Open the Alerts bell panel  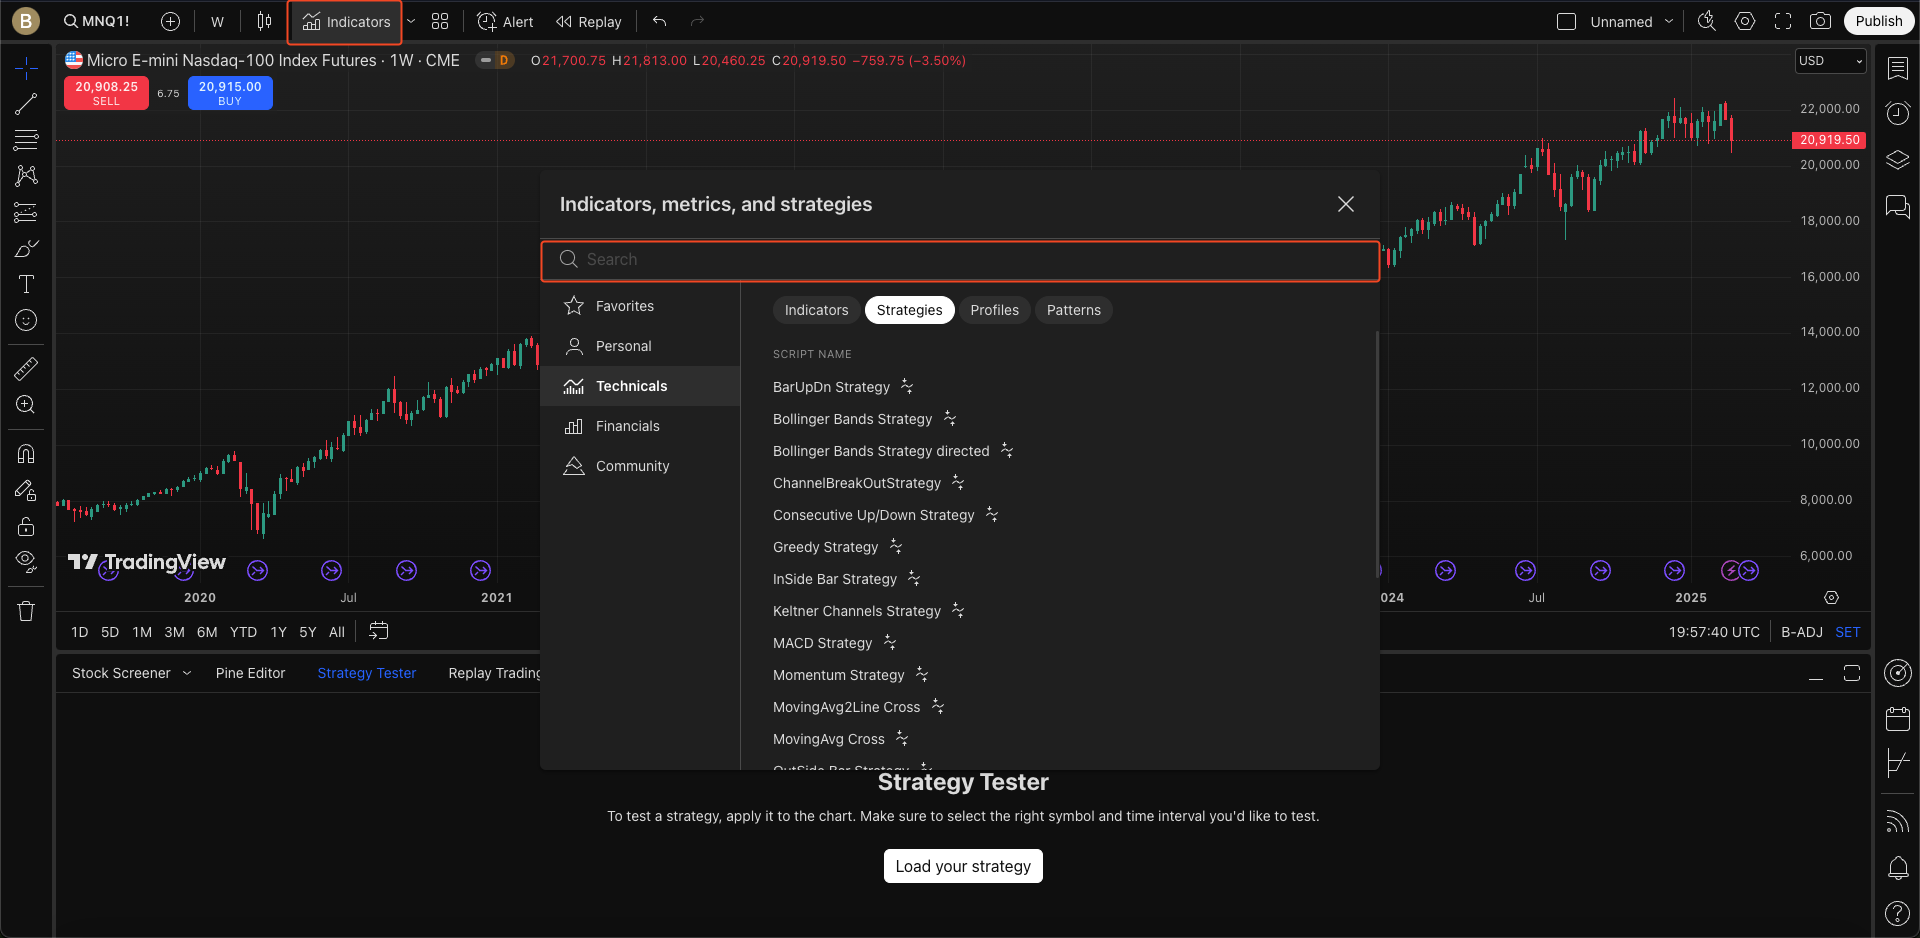1897,868
